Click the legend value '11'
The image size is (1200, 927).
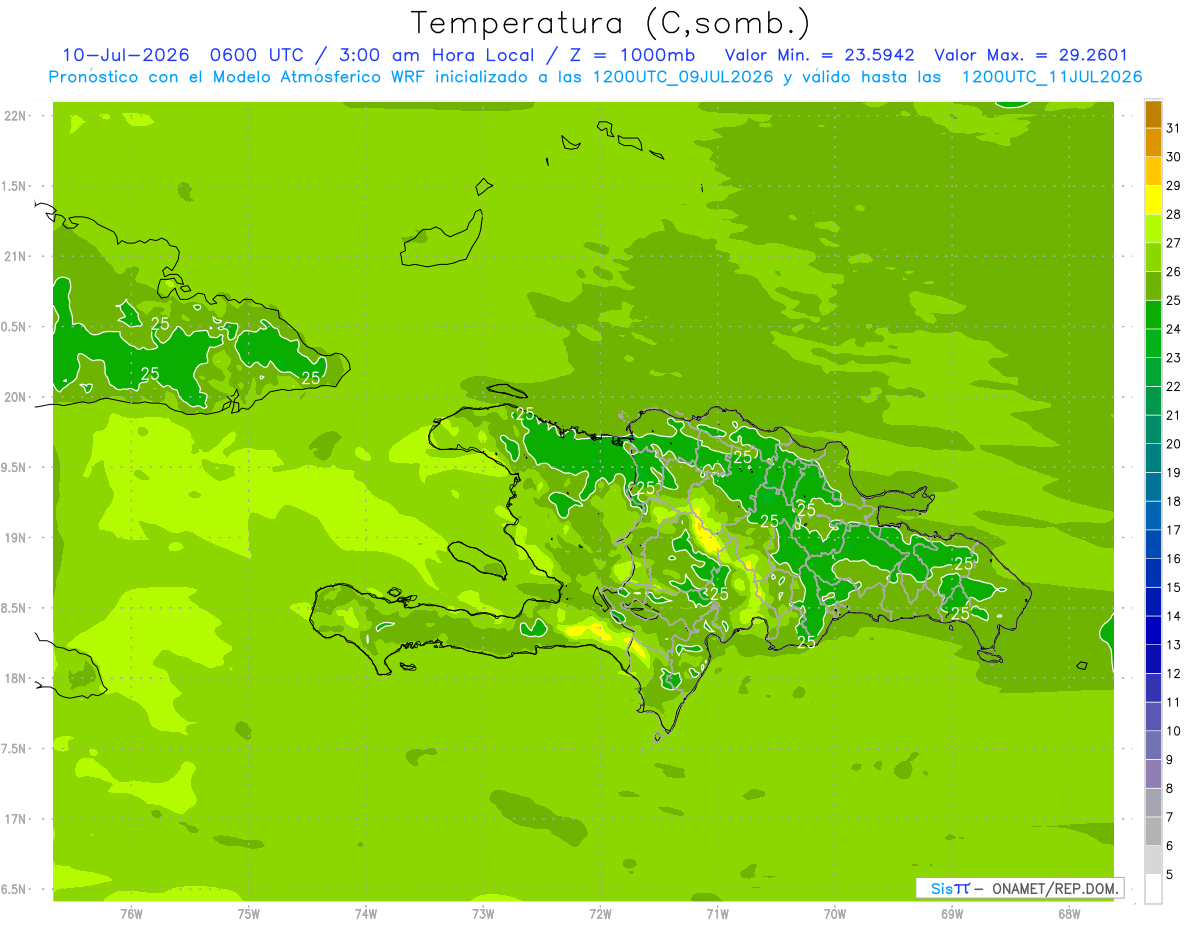[1174, 703]
